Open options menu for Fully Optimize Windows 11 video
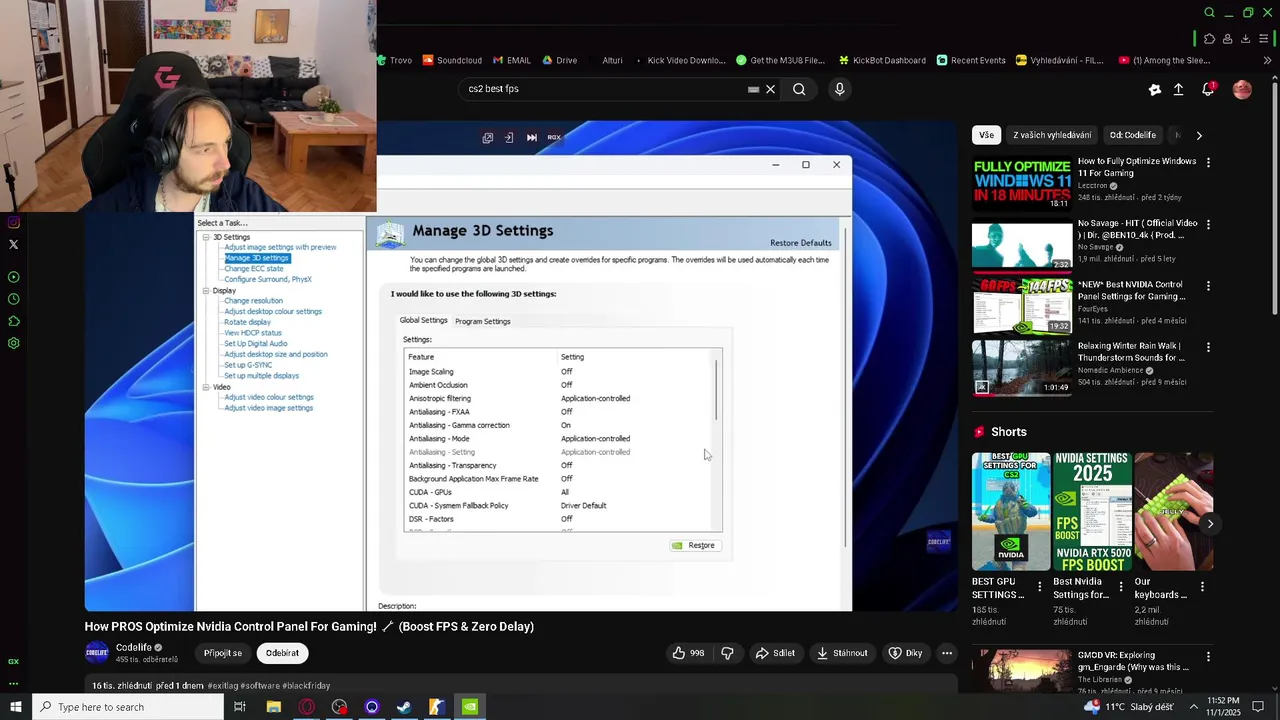Screen dimensions: 1280x720 pyautogui.click(x=1208, y=162)
